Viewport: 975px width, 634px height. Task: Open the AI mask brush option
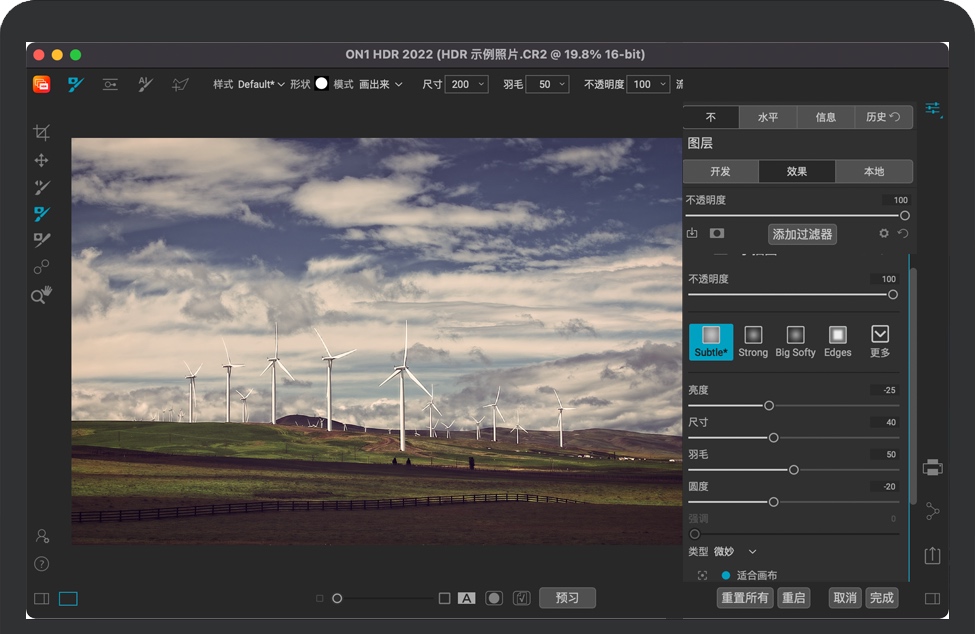pyautogui.click(x=145, y=85)
